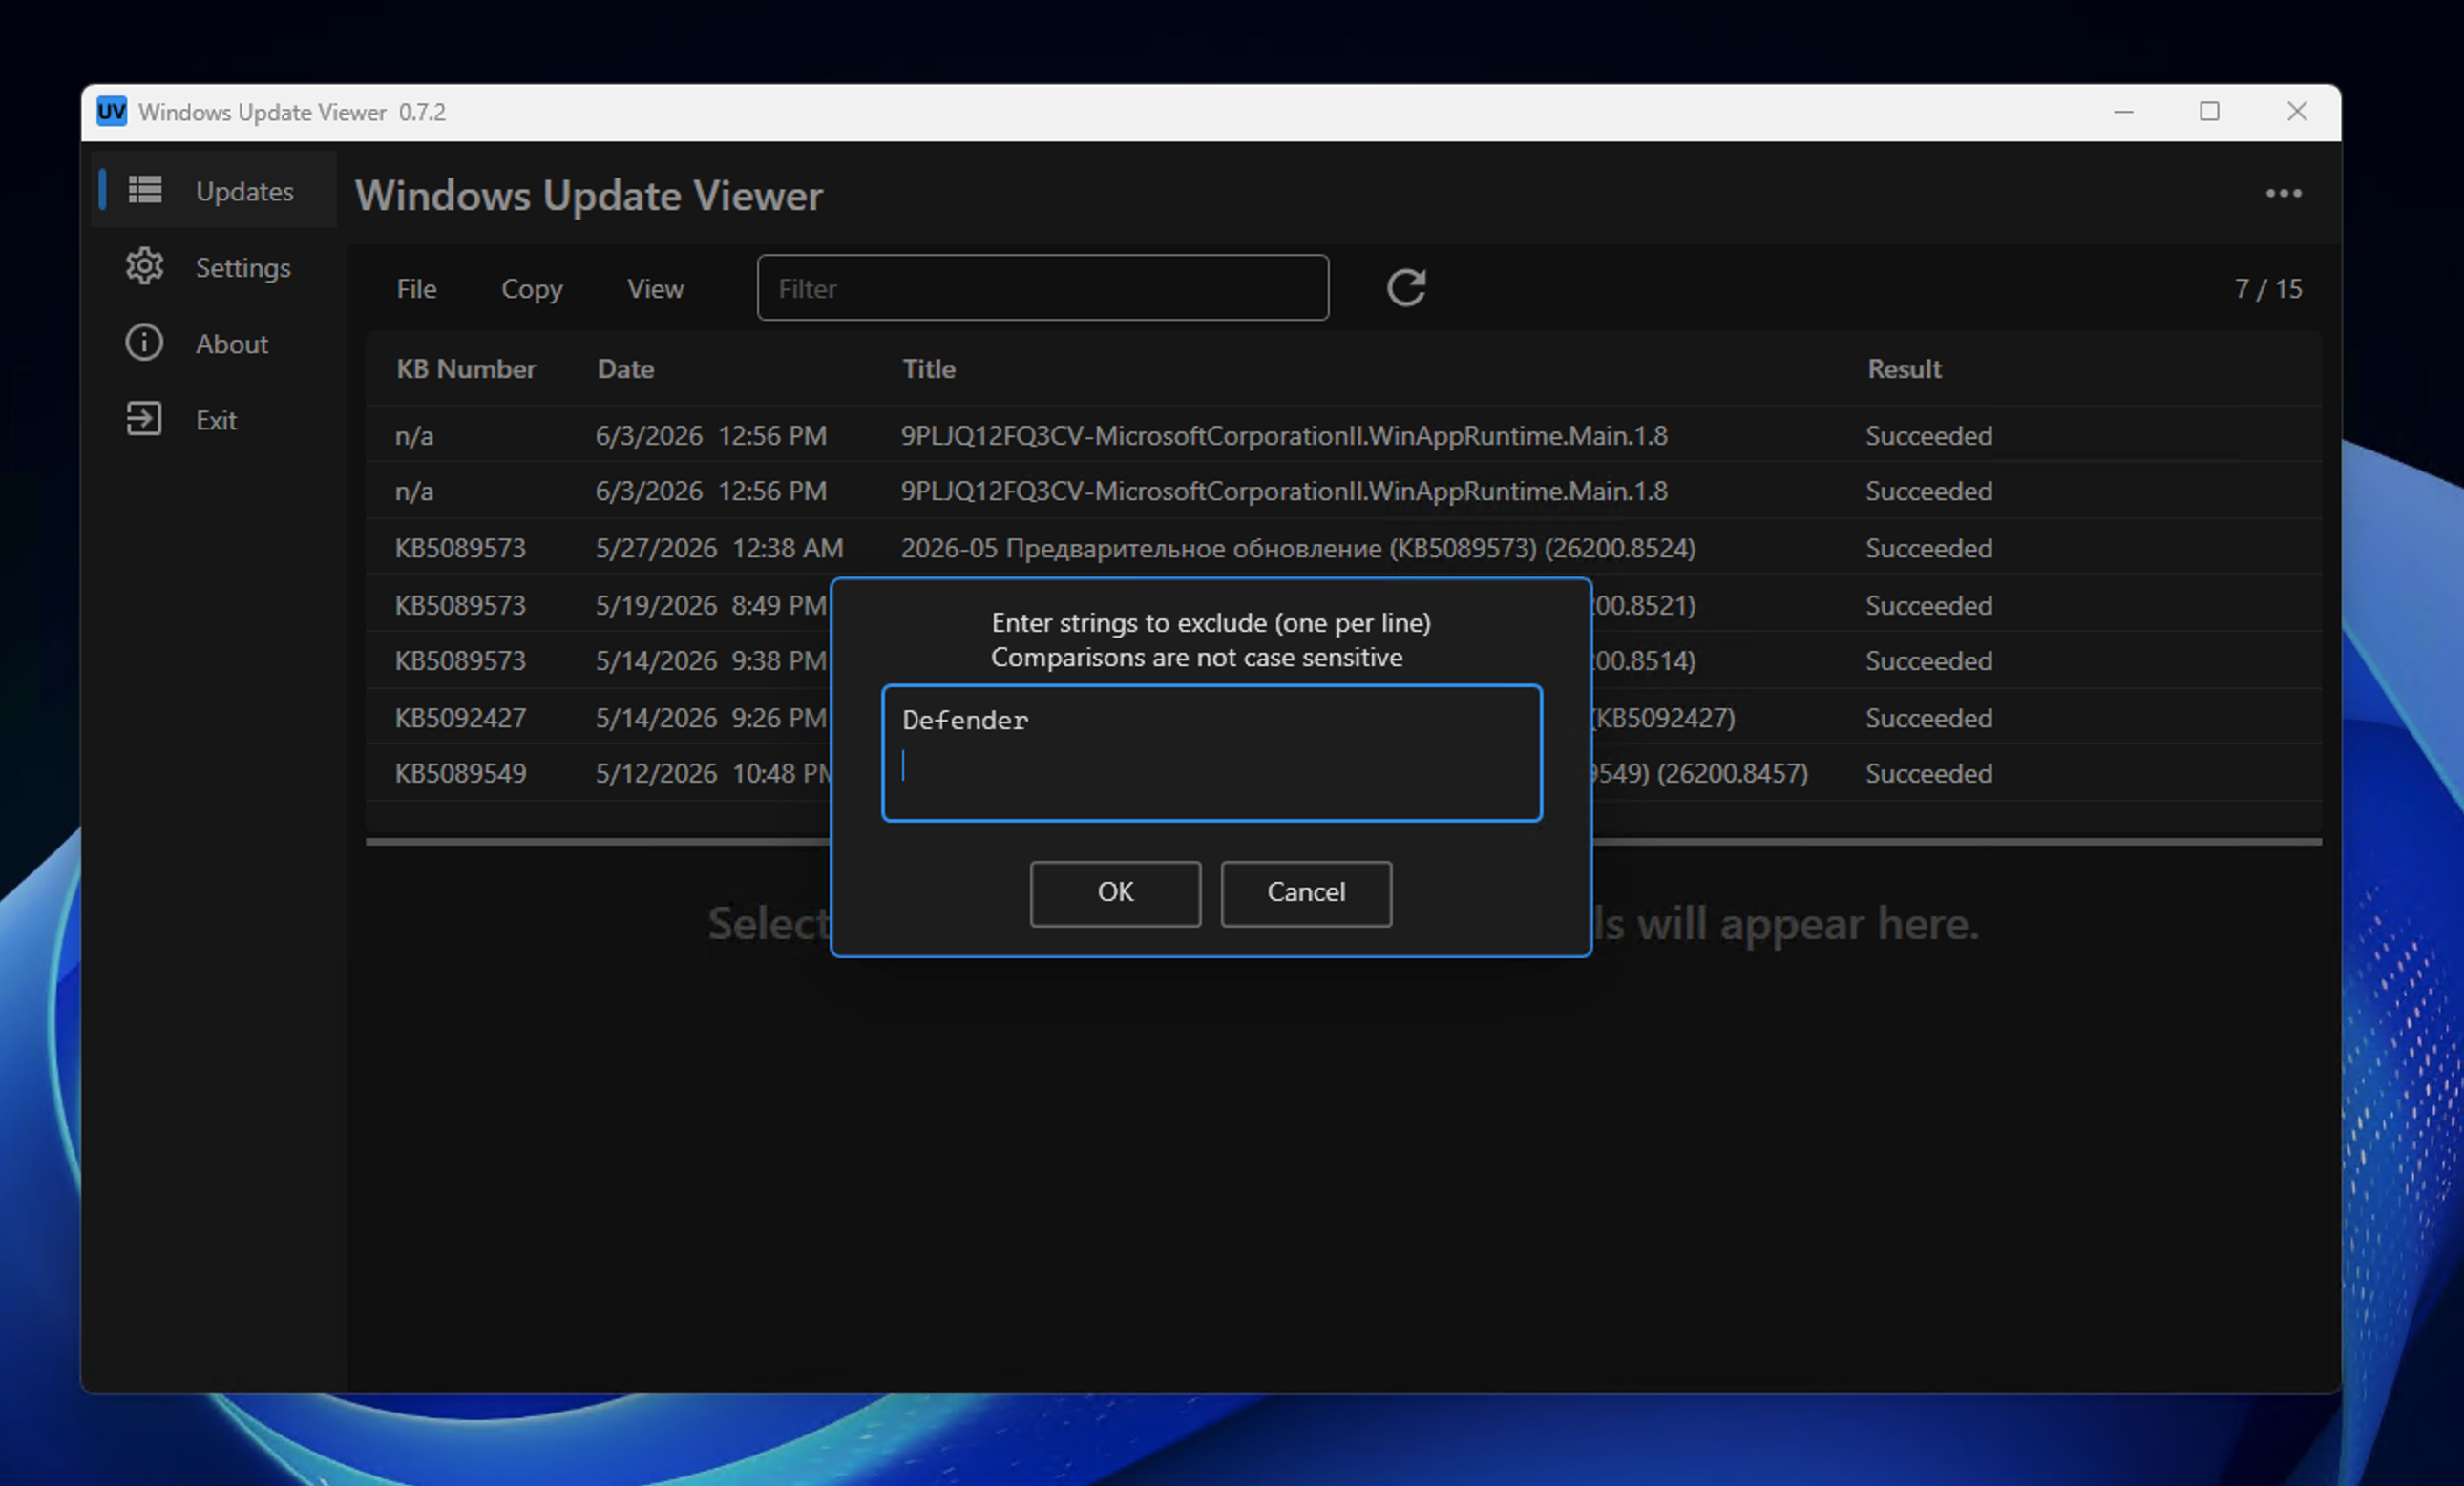
Task: Open the Copy menu
Action: (x=531, y=289)
